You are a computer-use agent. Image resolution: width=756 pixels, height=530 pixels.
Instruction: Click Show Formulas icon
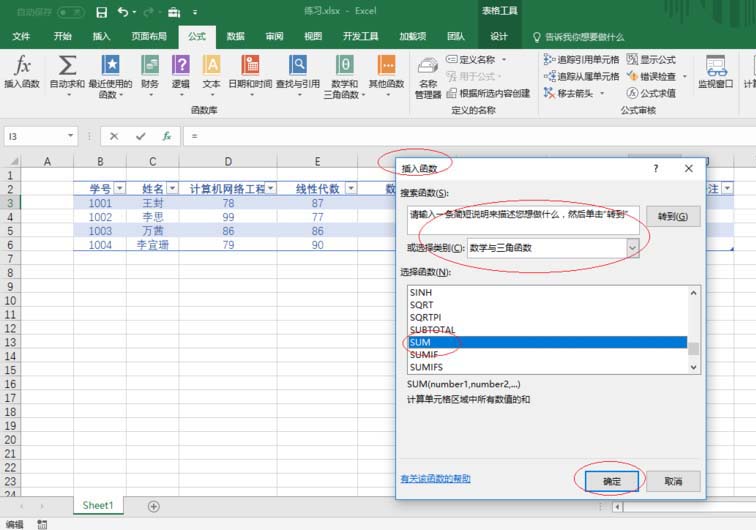tap(632, 59)
